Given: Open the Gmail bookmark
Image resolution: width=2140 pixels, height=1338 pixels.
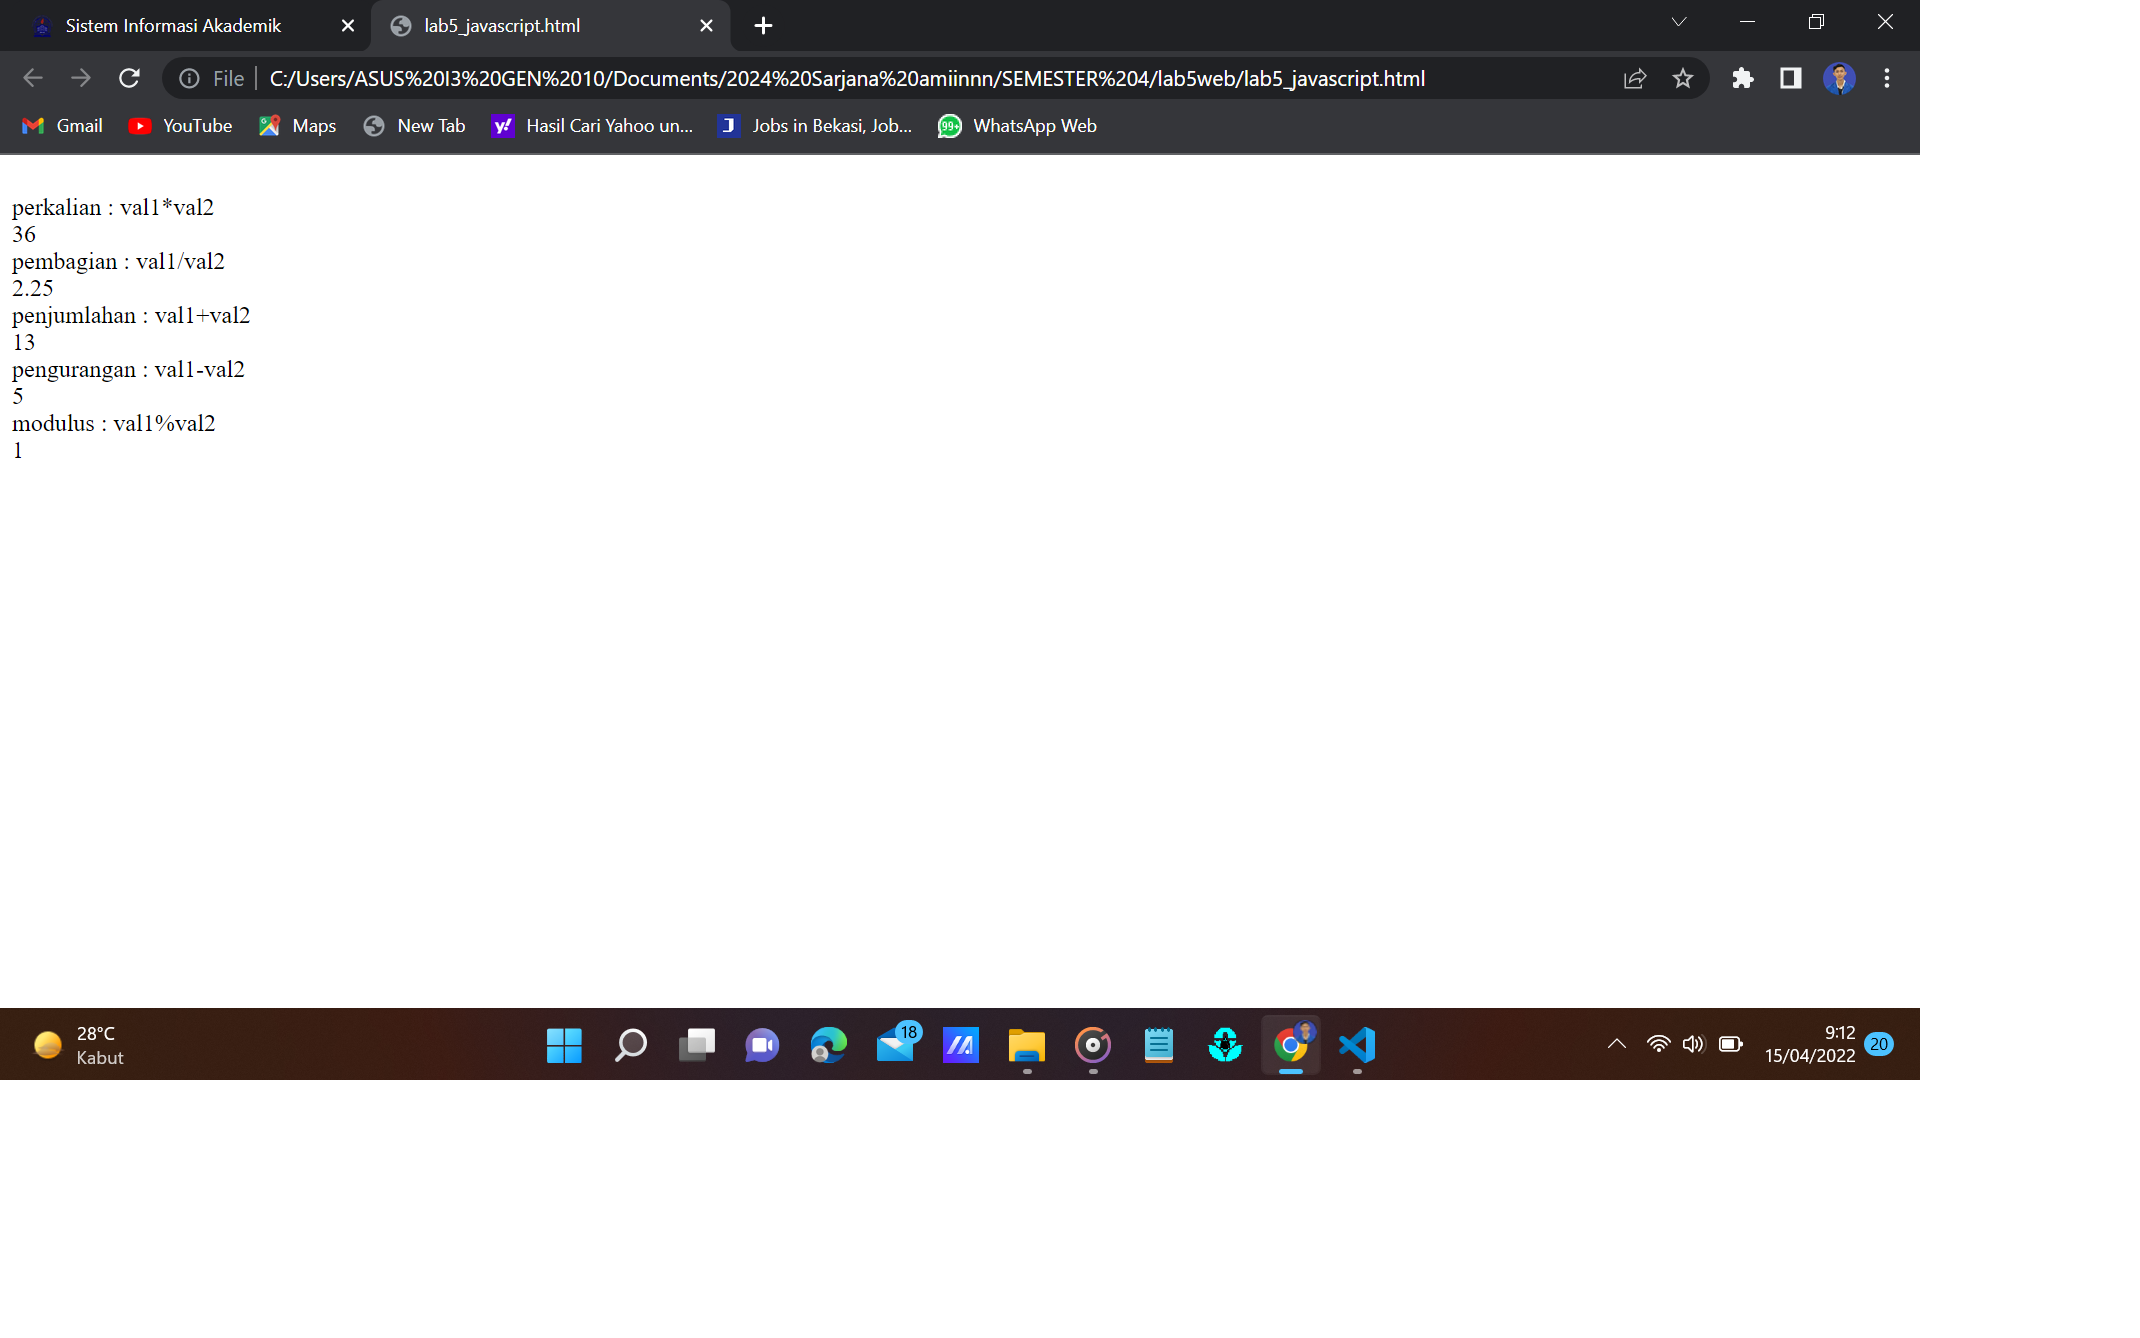Looking at the screenshot, I should (62, 126).
